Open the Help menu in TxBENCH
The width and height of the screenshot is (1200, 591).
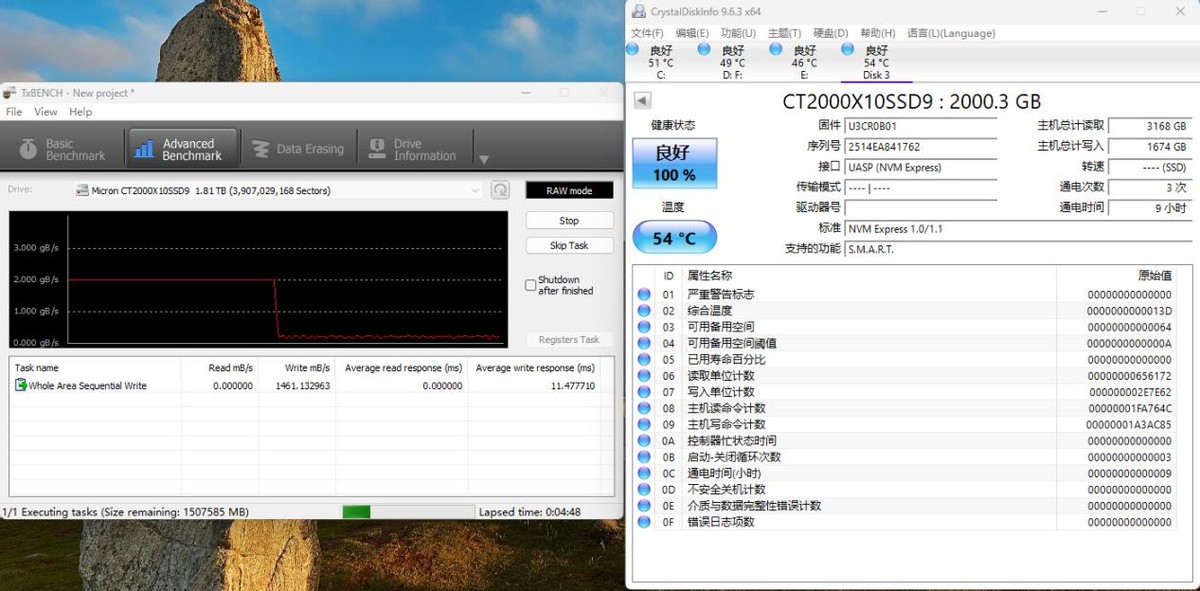pos(81,112)
